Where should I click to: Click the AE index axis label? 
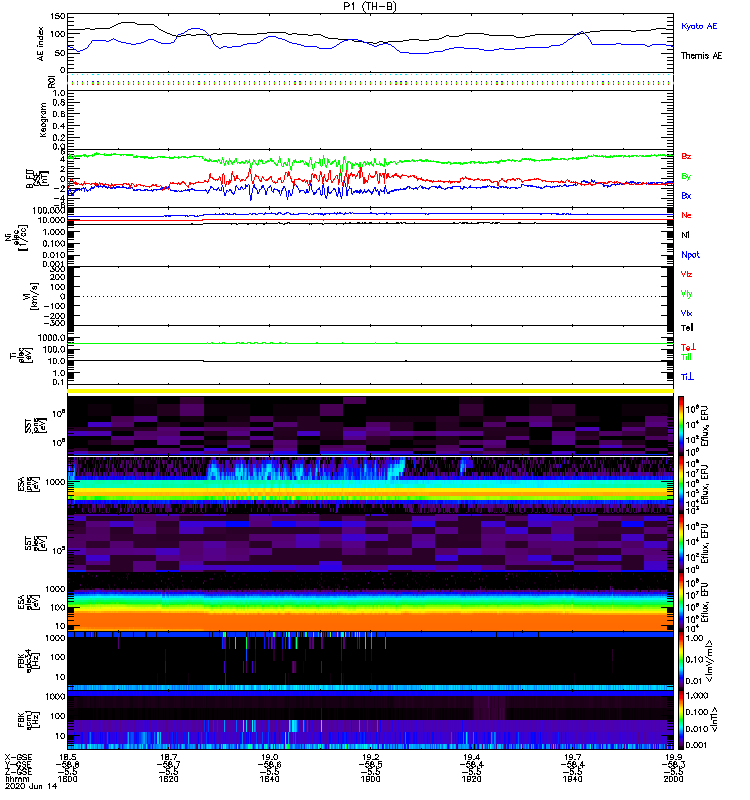tap(40, 43)
